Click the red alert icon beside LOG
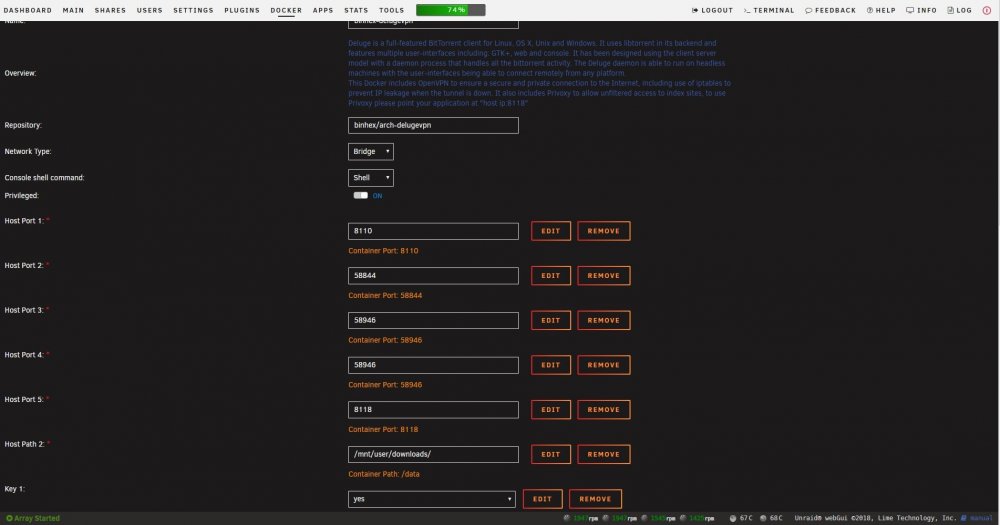The height and width of the screenshot is (525, 1000). (987, 10)
